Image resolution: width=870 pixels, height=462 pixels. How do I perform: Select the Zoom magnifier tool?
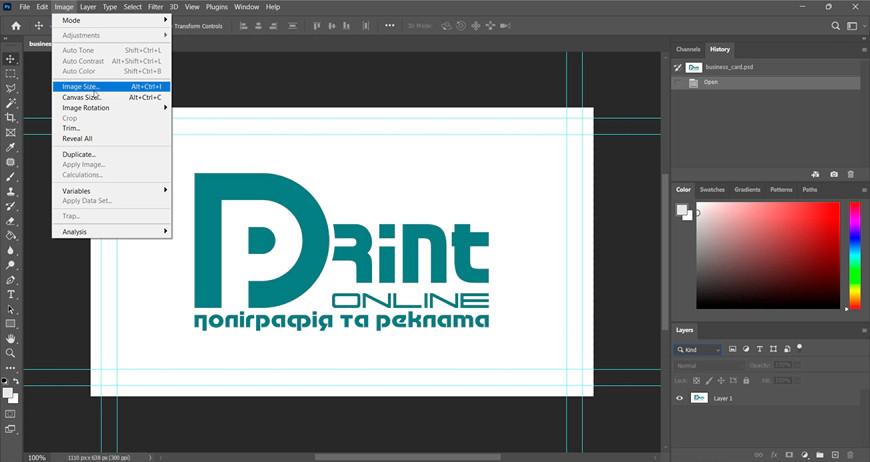tap(11, 353)
